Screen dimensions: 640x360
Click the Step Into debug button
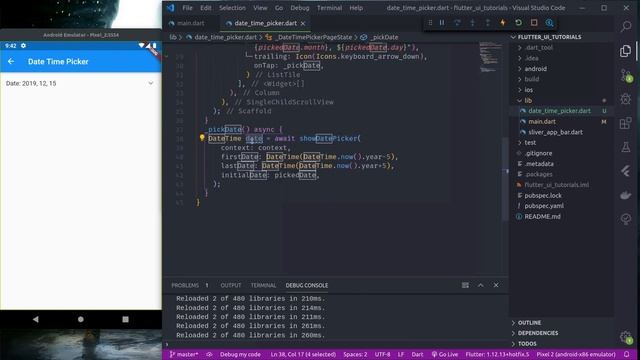472,23
